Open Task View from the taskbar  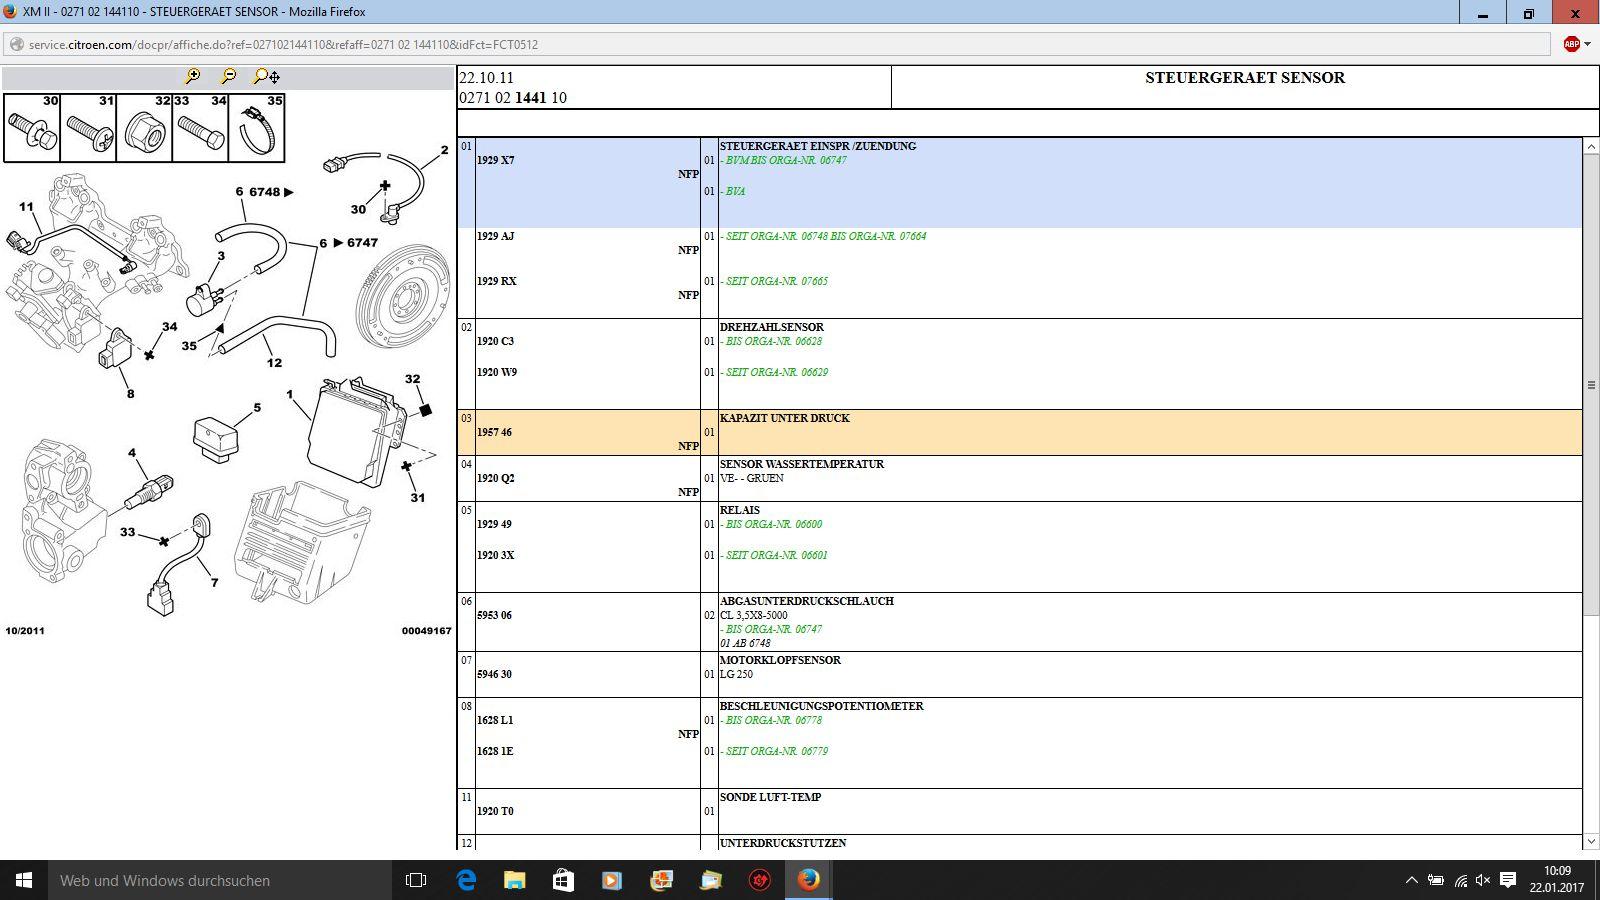(416, 880)
